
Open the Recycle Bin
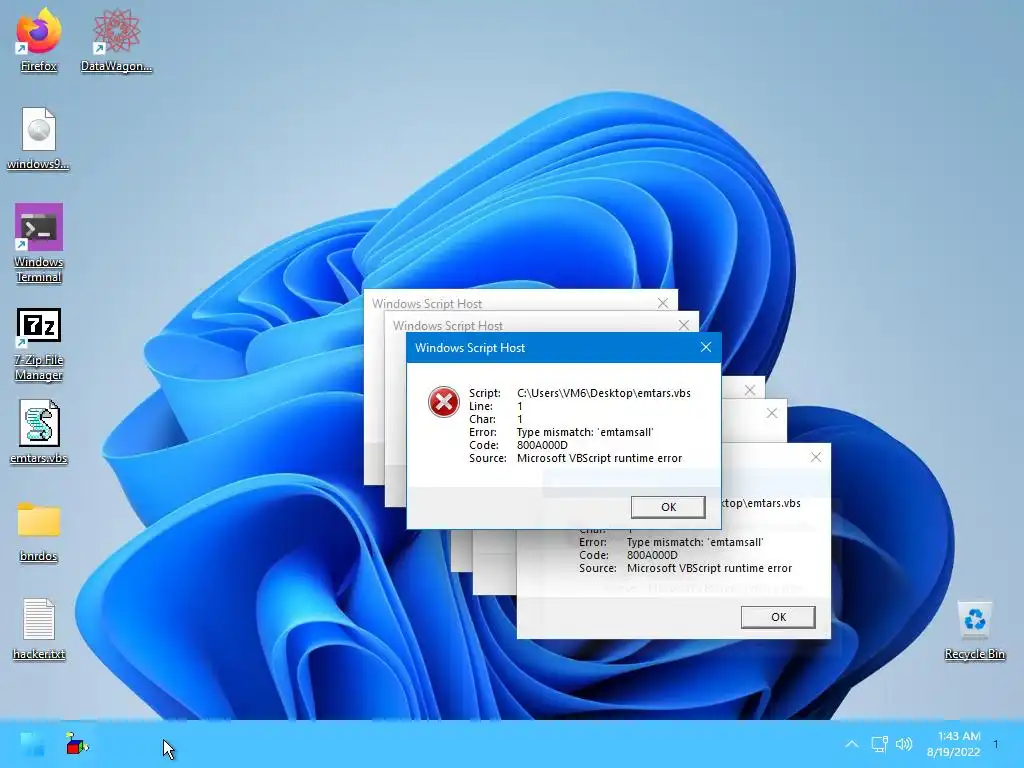tap(974, 630)
